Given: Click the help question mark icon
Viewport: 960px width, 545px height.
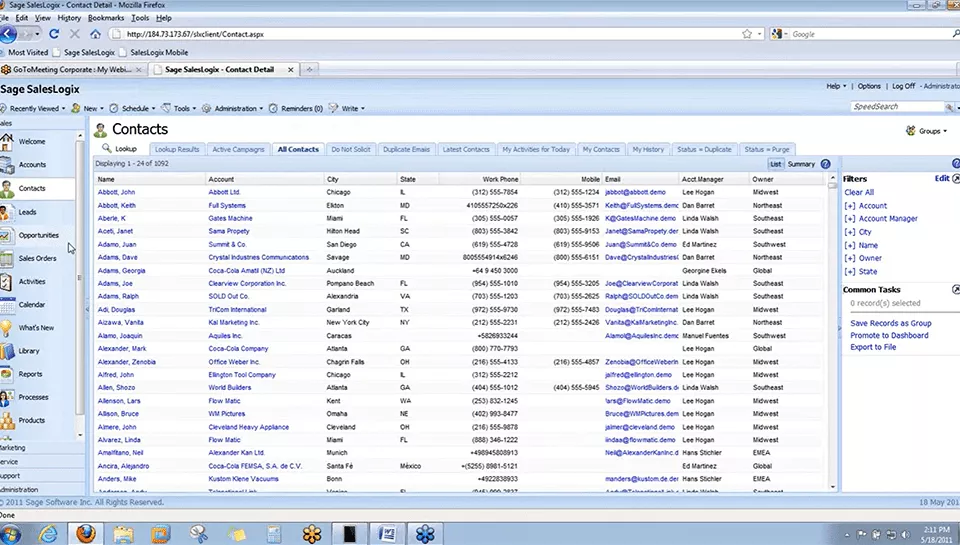Looking at the screenshot, I should pyautogui.click(x=825, y=164).
